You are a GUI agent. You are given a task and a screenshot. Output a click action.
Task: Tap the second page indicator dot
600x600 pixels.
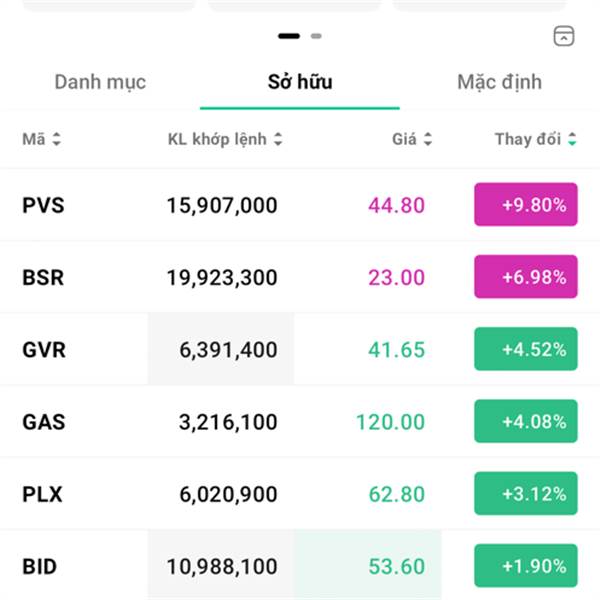(316, 36)
